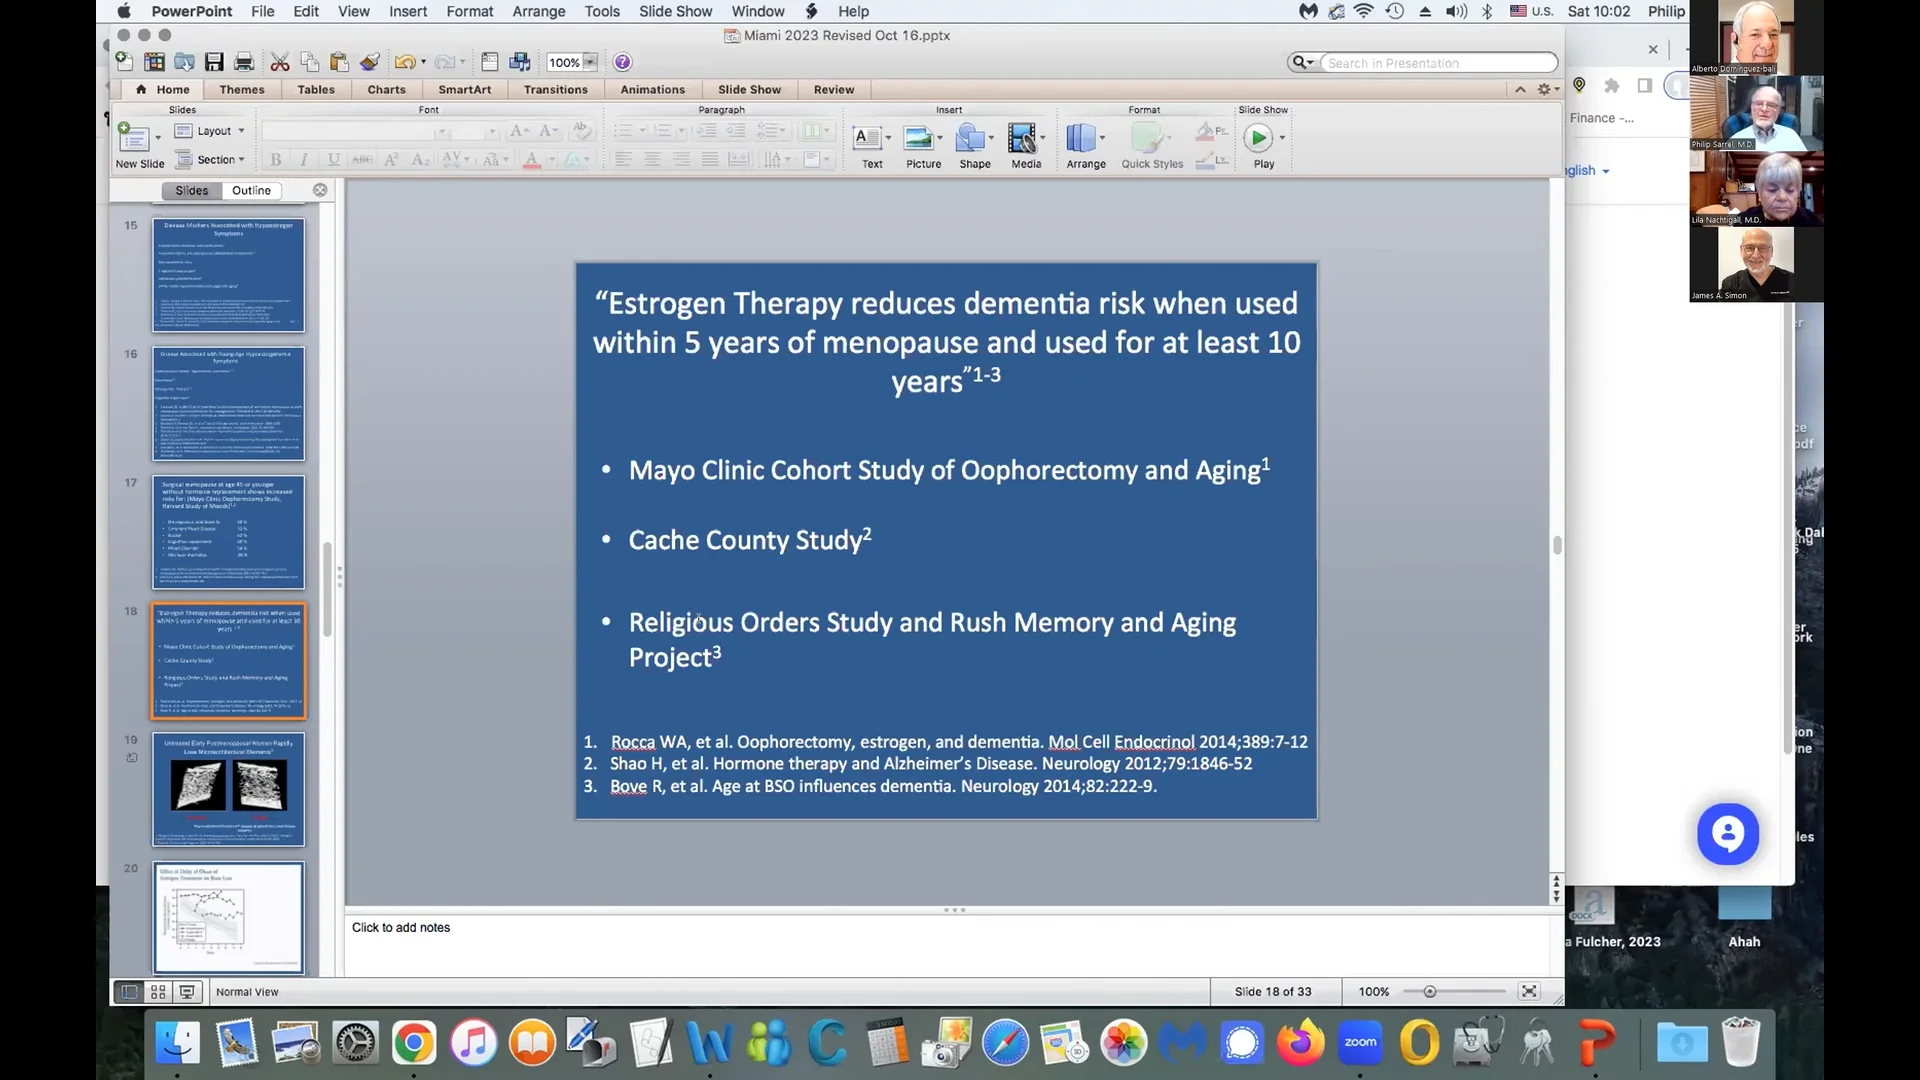Expand the Undo history dropdown arrow
Screen dimensions: 1920x1080
tap(423, 62)
